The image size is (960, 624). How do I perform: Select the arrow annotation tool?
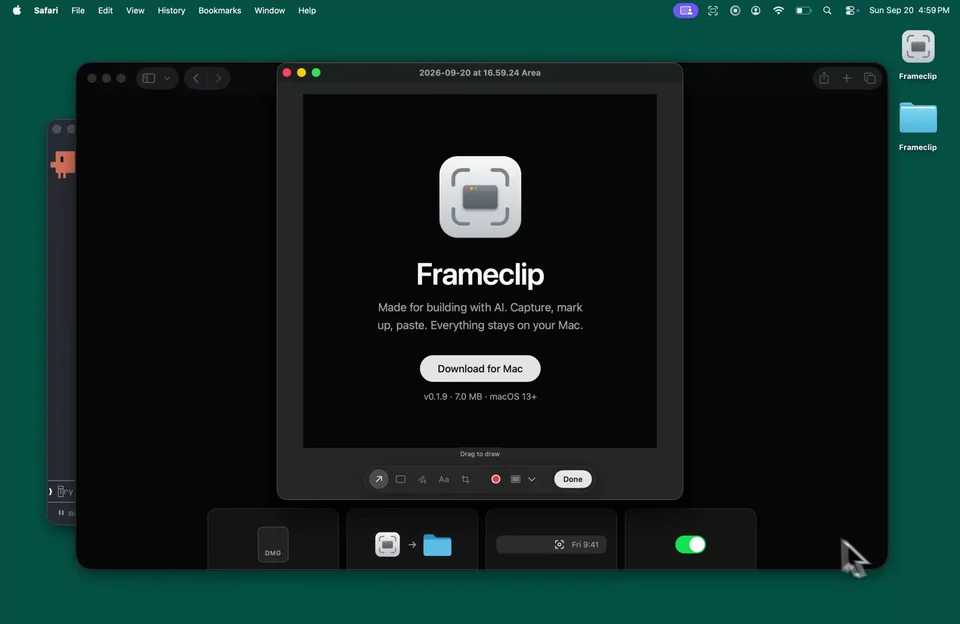pyautogui.click(x=378, y=479)
